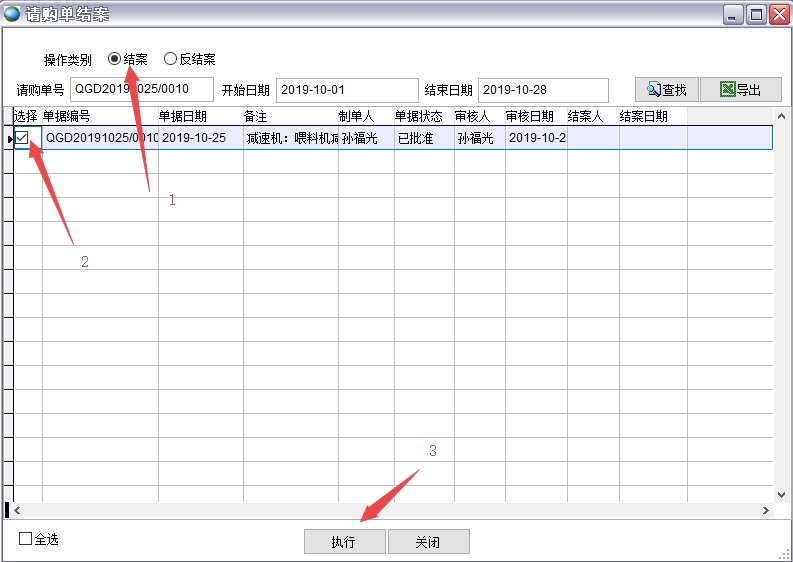Select the 反结案 radio option

click(x=171, y=59)
